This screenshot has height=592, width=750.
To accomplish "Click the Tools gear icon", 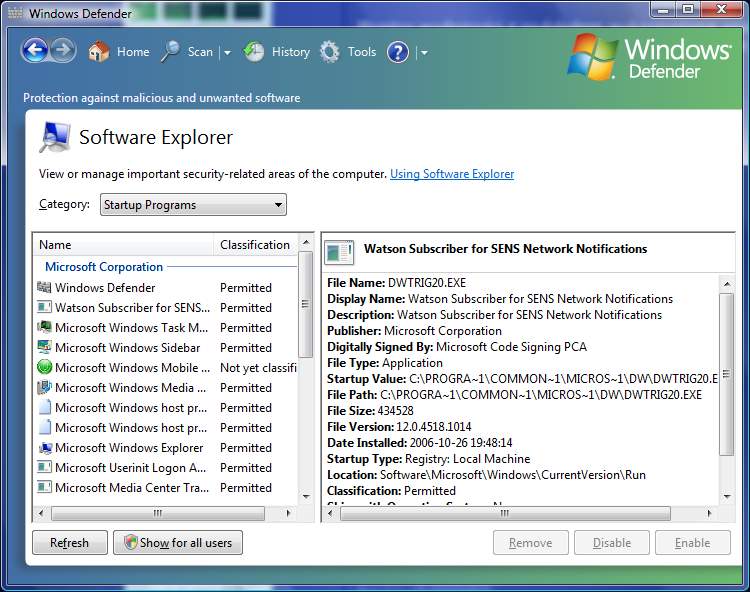I will (x=330, y=52).
